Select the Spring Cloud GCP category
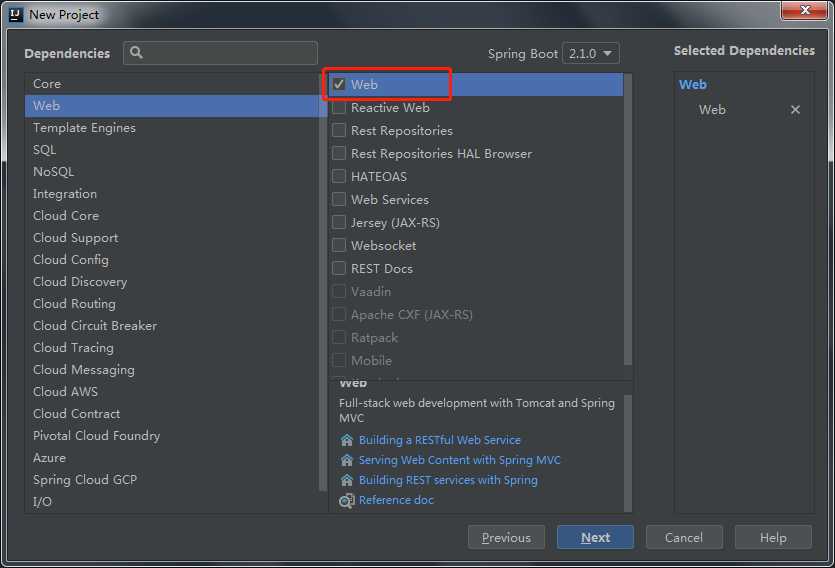Viewport: 835px width, 568px height. [172, 480]
